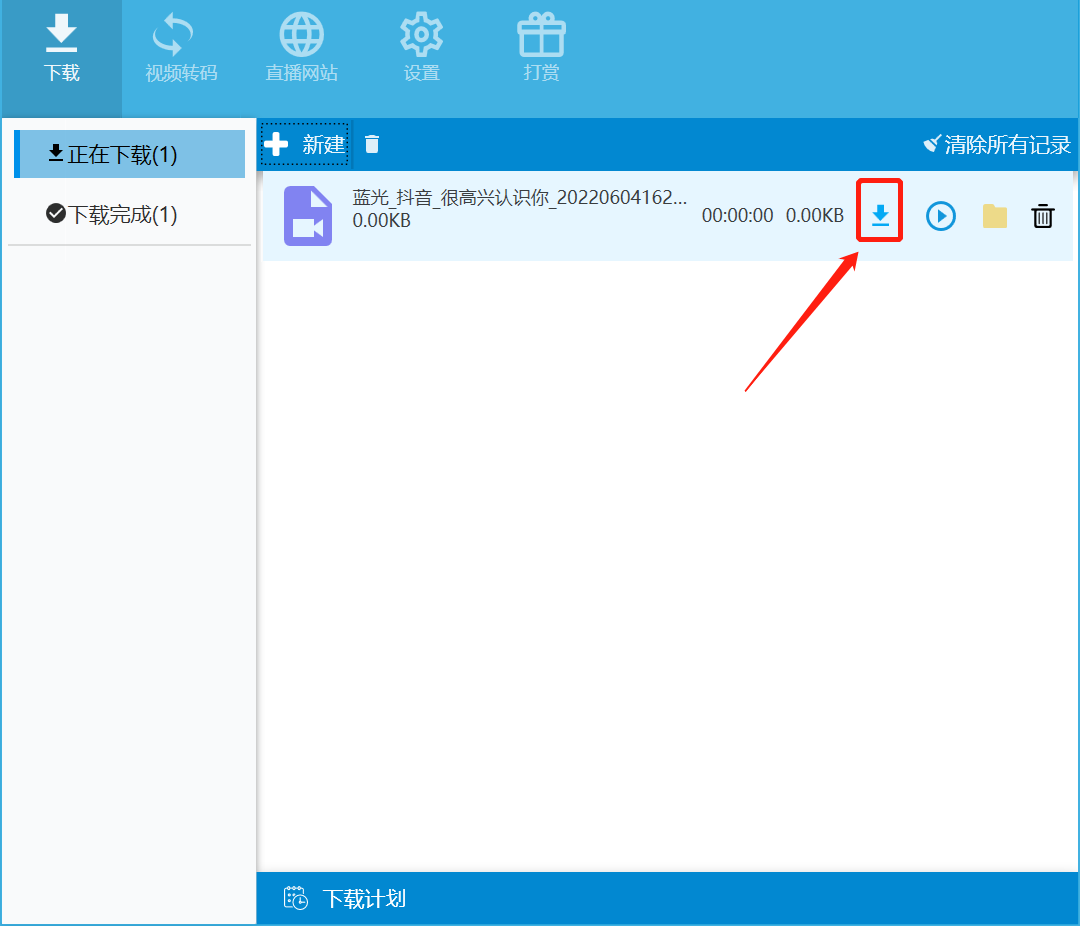The image size is (1080, 926).
Task: Select 正在下载(1) in sidebar
Action: 129,154
